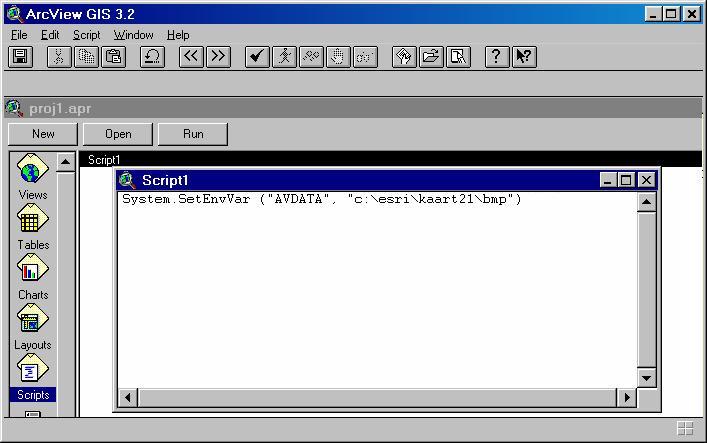Click the Undo toolbar icon
This screenshot has width=707, height=443.
[152, 57]
